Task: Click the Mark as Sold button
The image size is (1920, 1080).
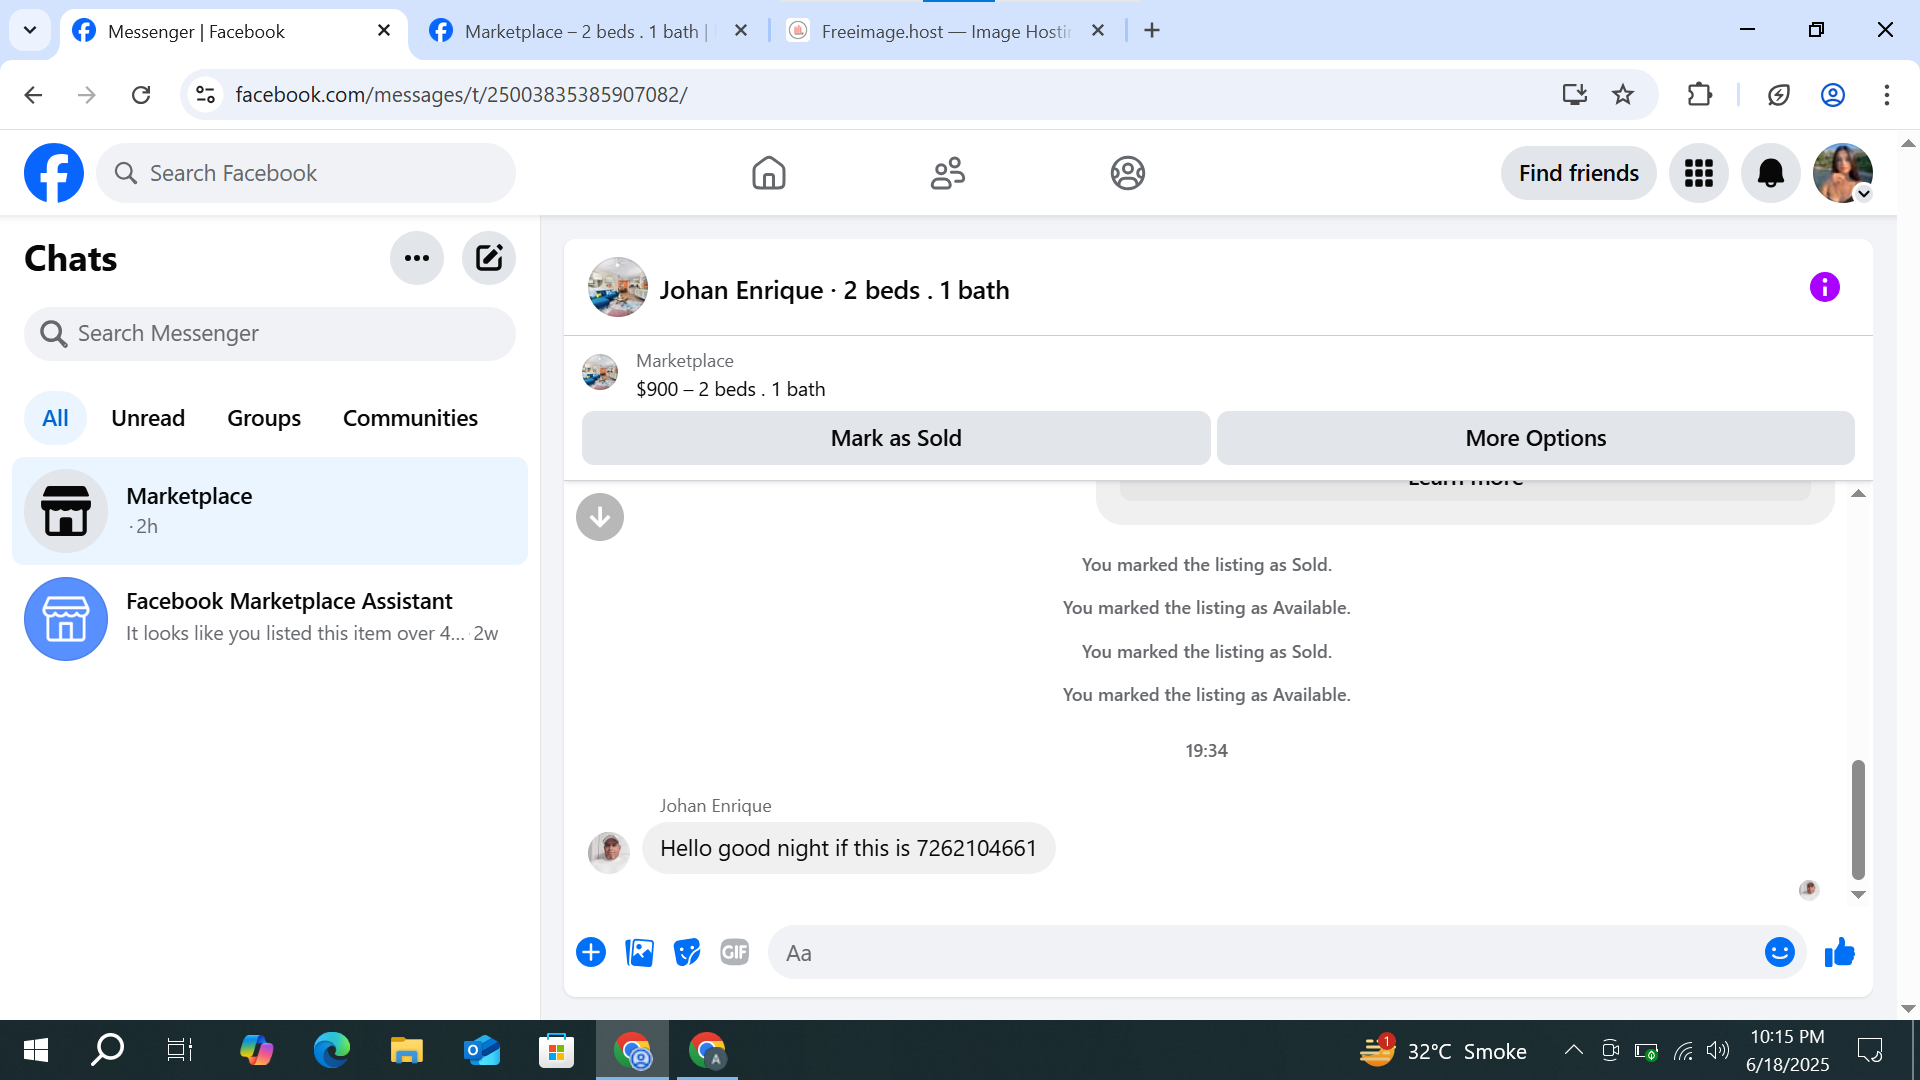Action: coord(896,438)
